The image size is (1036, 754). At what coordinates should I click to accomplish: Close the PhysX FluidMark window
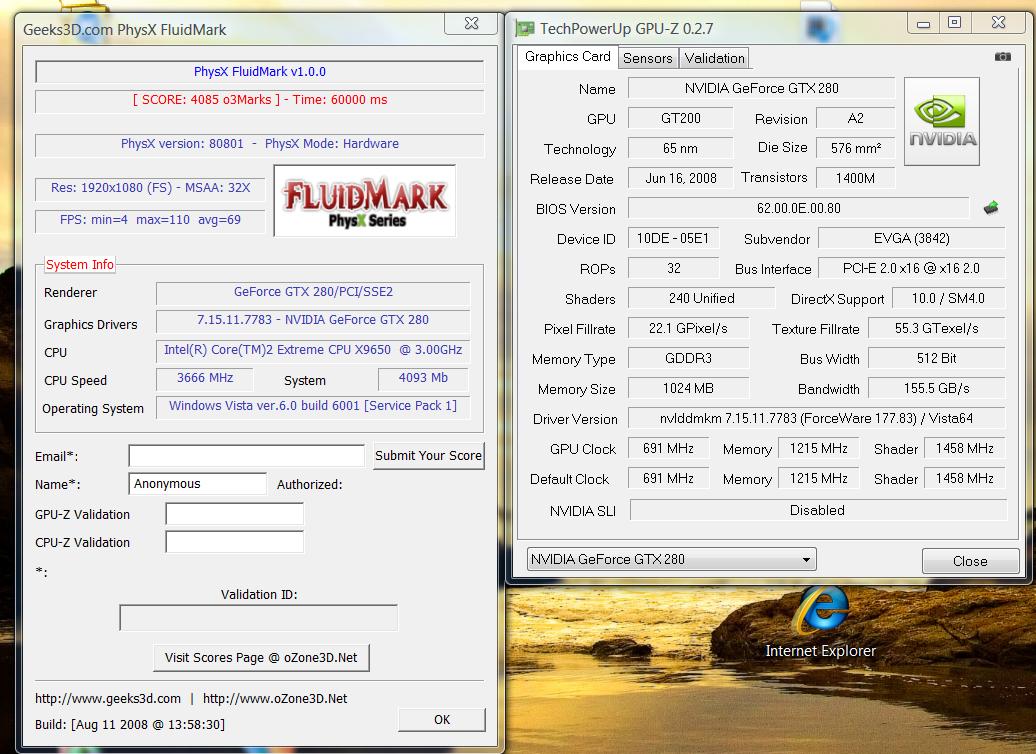click(471, 23)
